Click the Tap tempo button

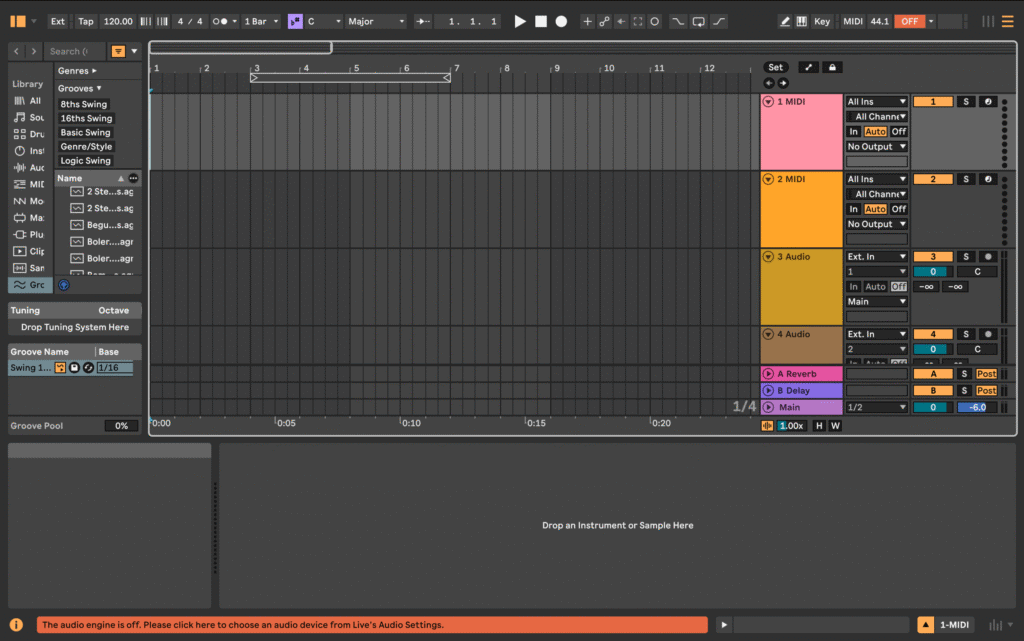click(86, 22)
